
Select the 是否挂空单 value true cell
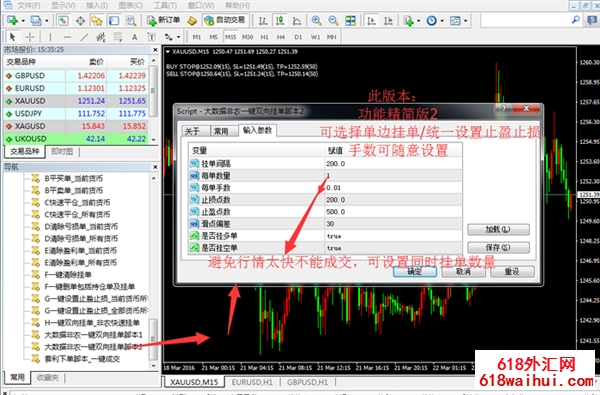pos(393,248)
